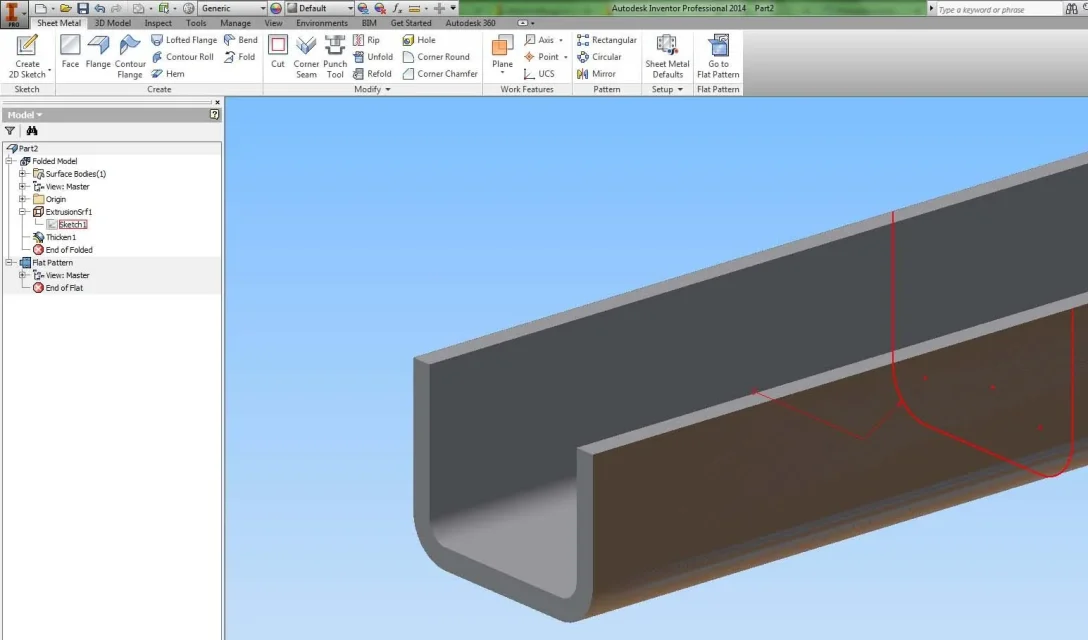This screenshot has height=640, width=1088.
Task: Select Sketch1 in the model tree
Action: tap(73, 224)
